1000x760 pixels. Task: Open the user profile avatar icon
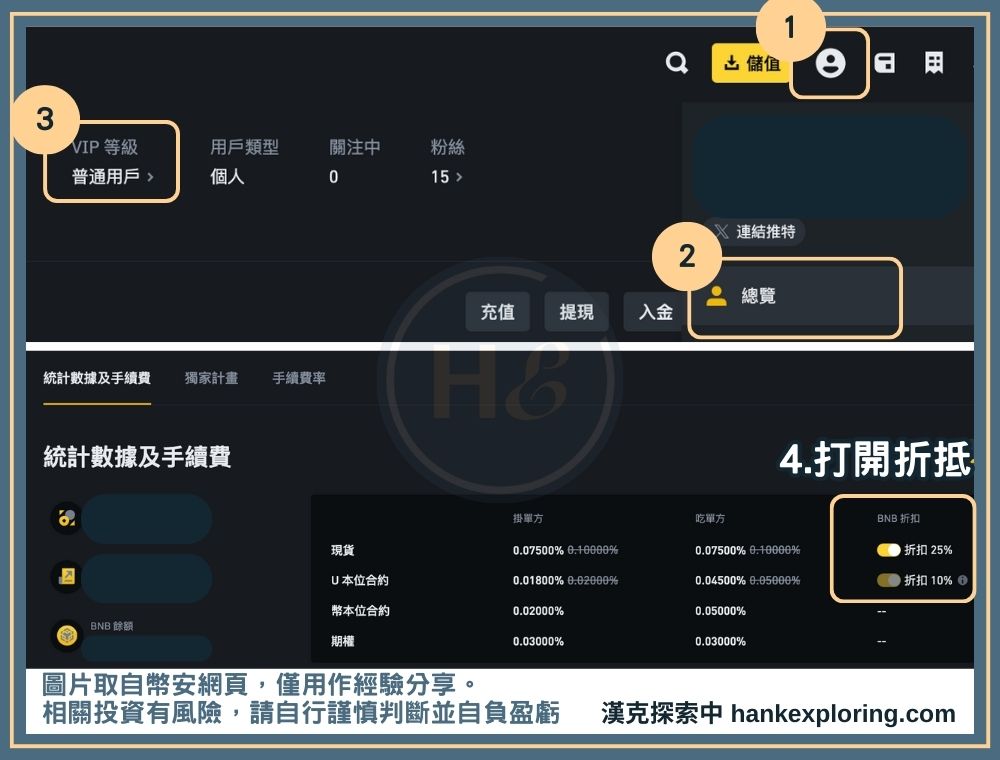830,62
